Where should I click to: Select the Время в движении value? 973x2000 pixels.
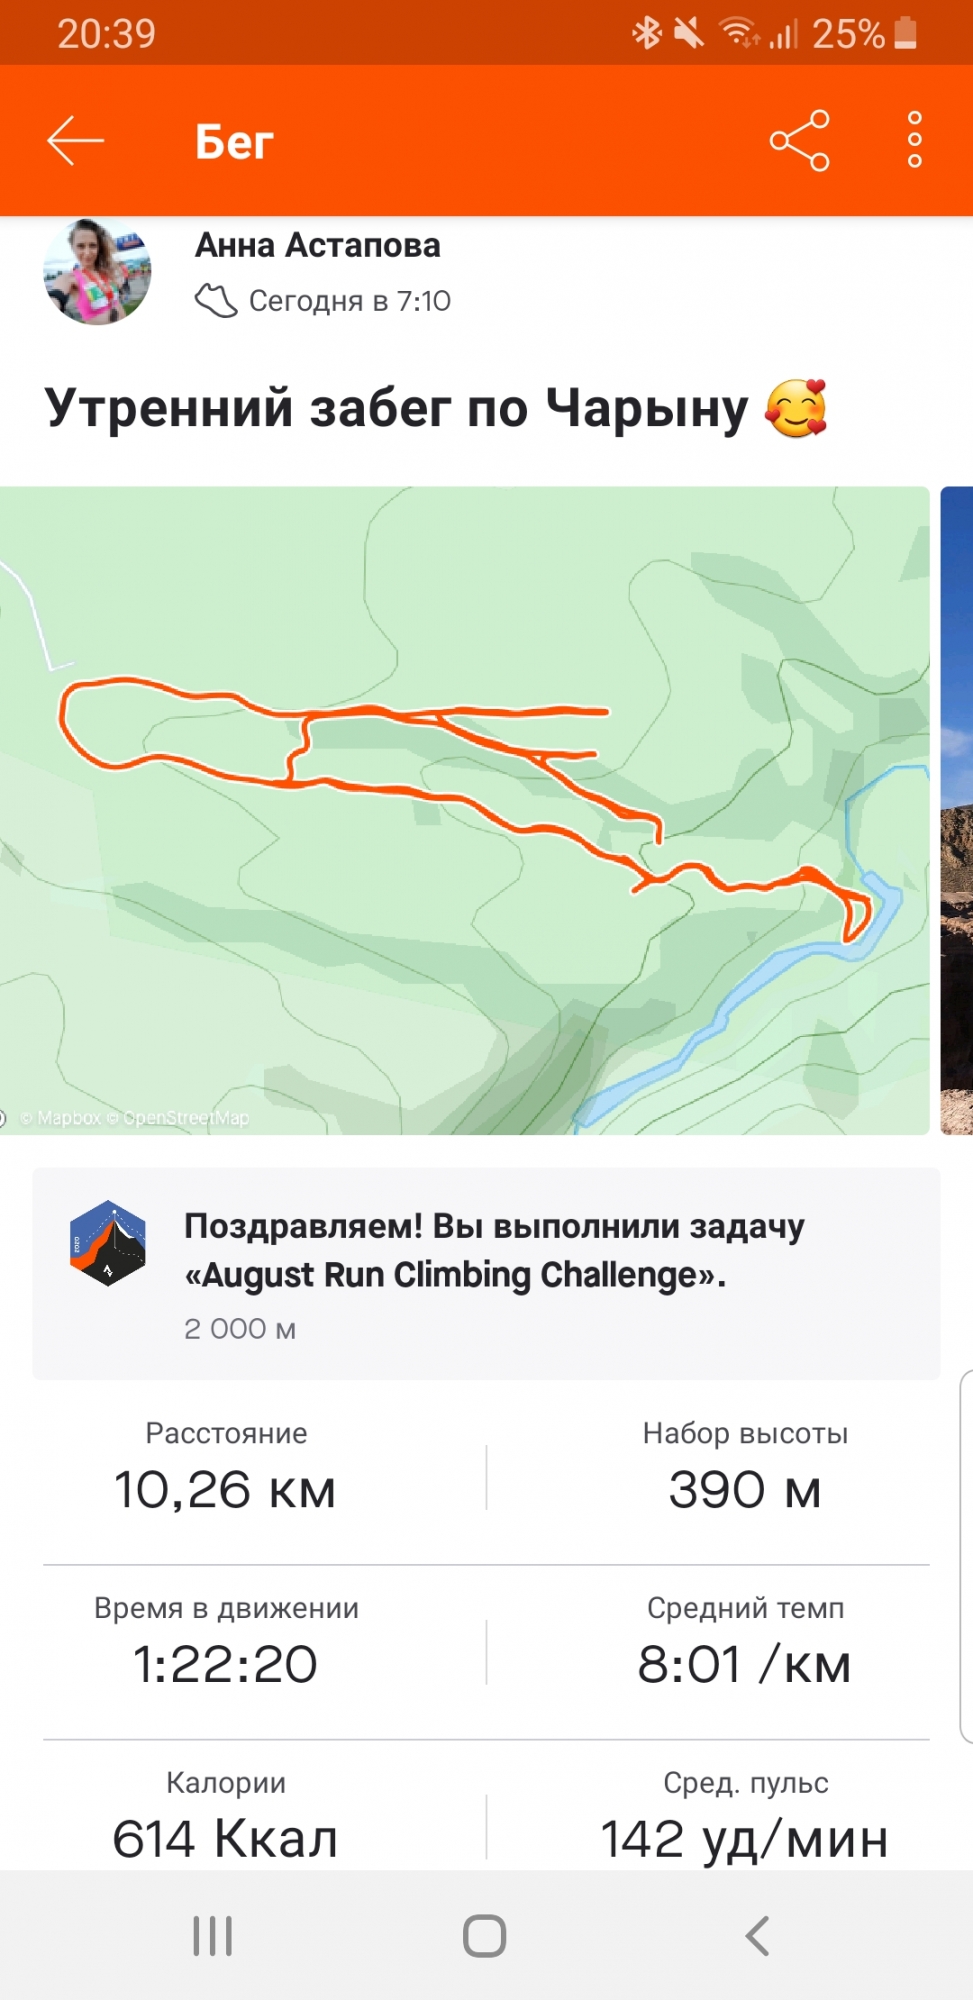226,1664
